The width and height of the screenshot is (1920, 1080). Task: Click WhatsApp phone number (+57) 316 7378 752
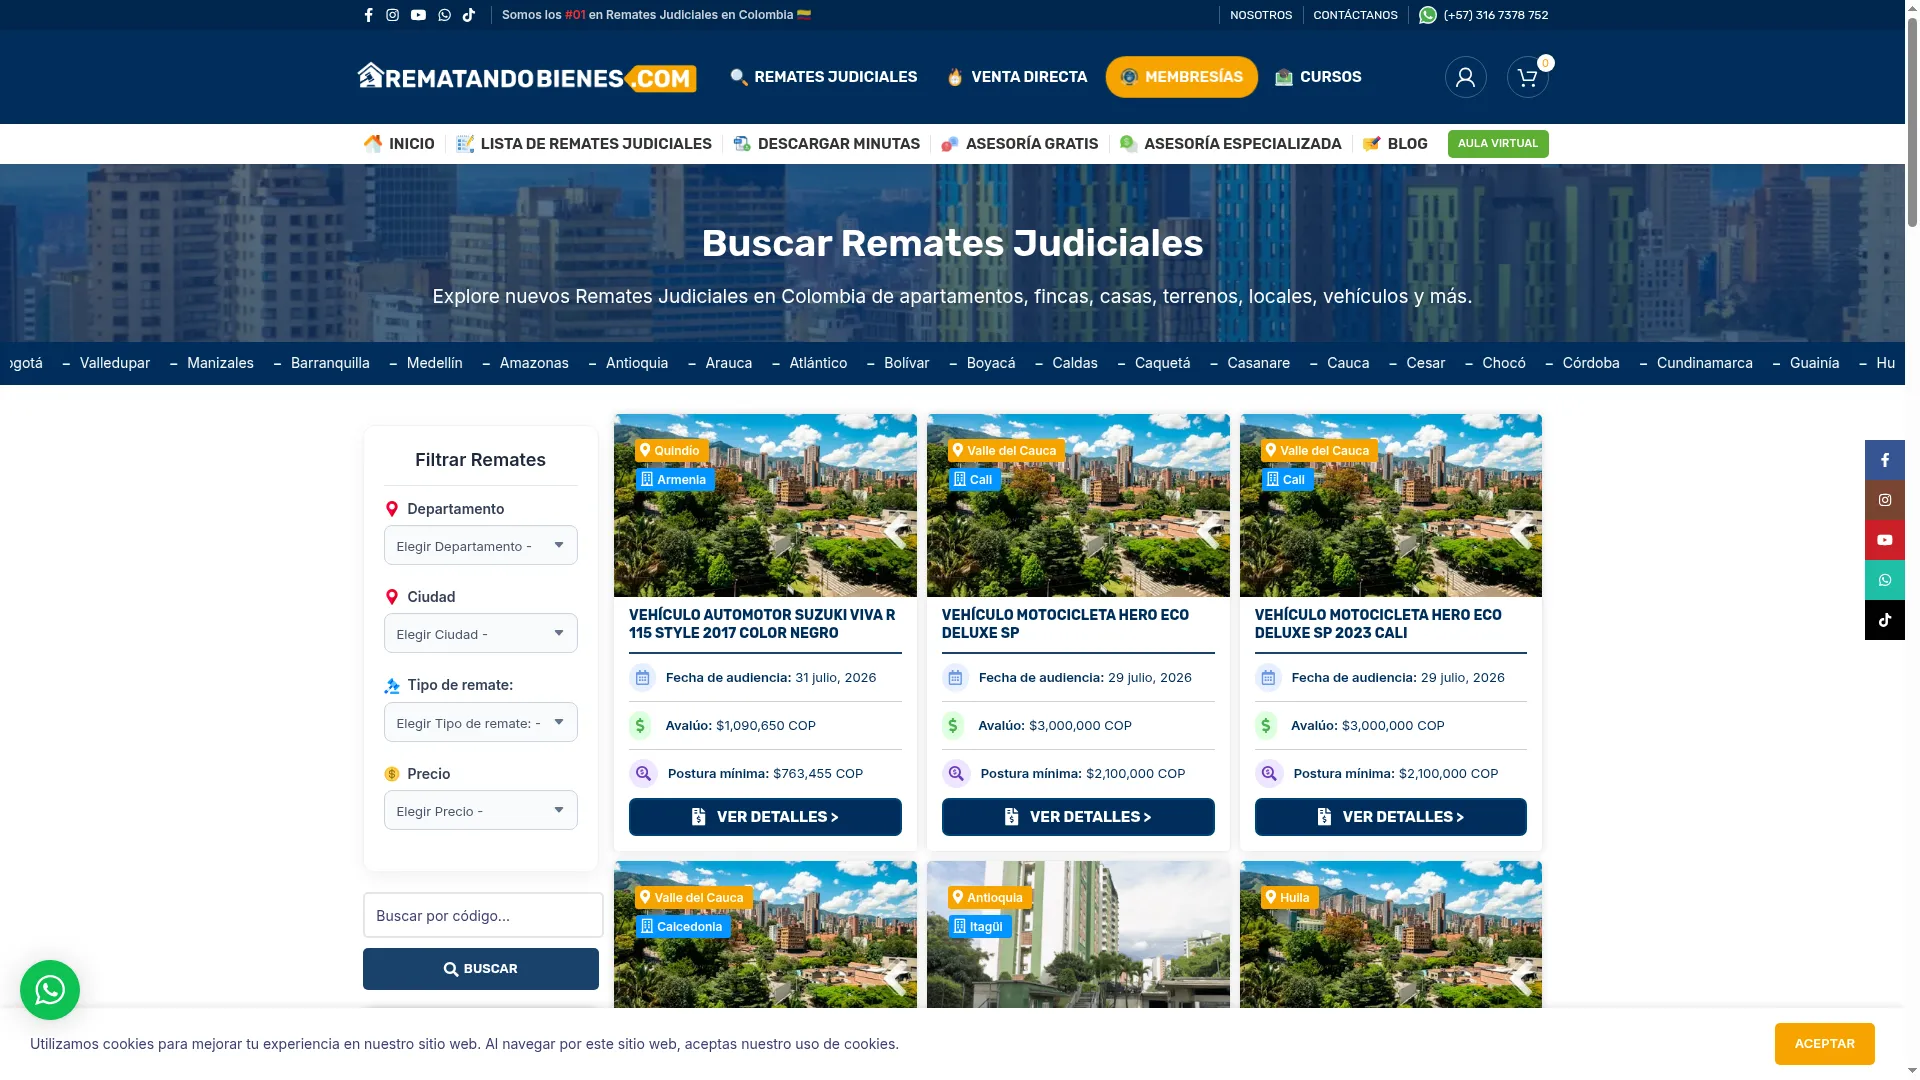(x=1483, y=15)
